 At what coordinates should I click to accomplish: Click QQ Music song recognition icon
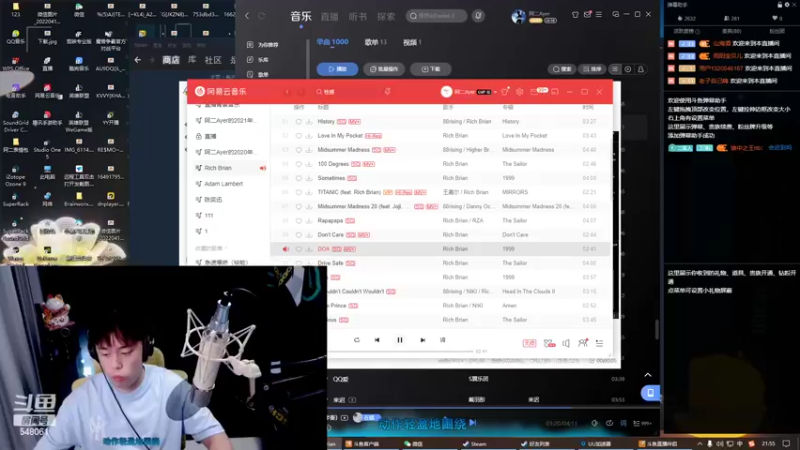click(x=478, y=16)
